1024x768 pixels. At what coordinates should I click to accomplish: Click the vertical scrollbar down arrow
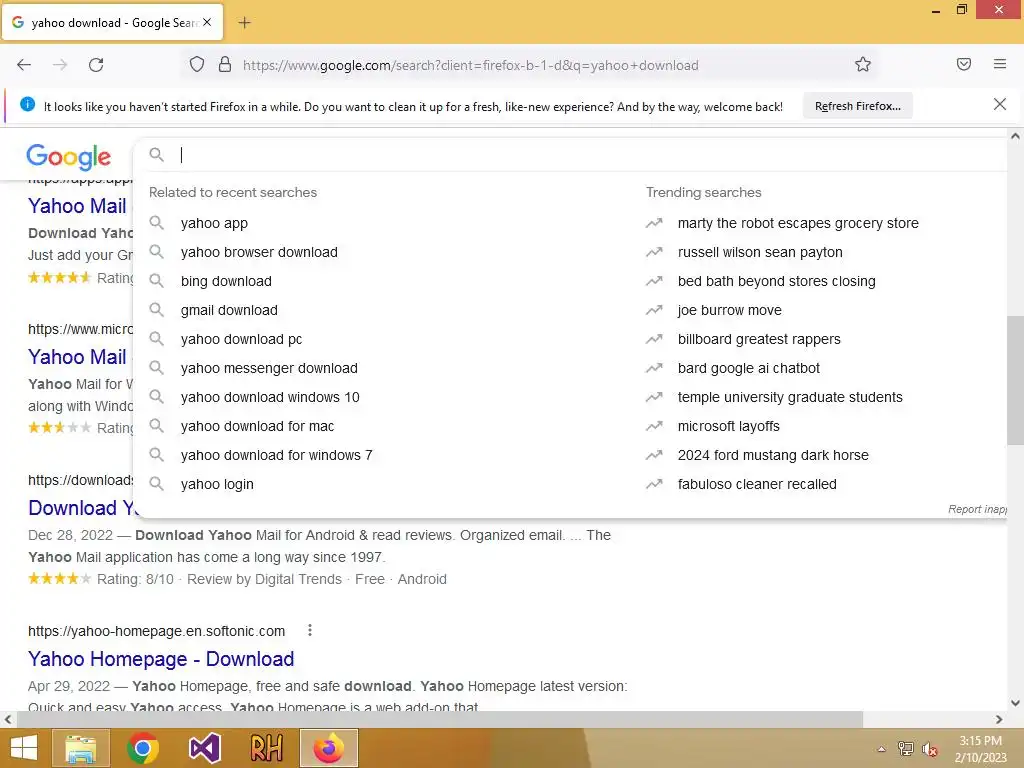pos(1015,703)
